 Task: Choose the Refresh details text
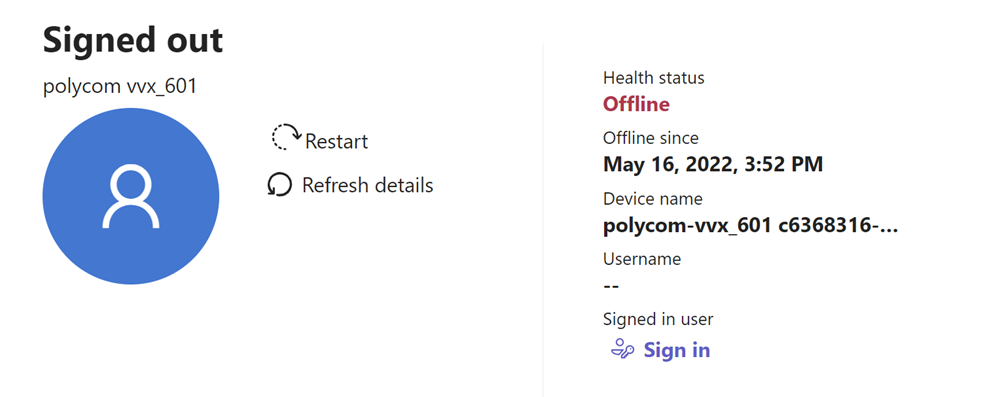tap(368, 185)
